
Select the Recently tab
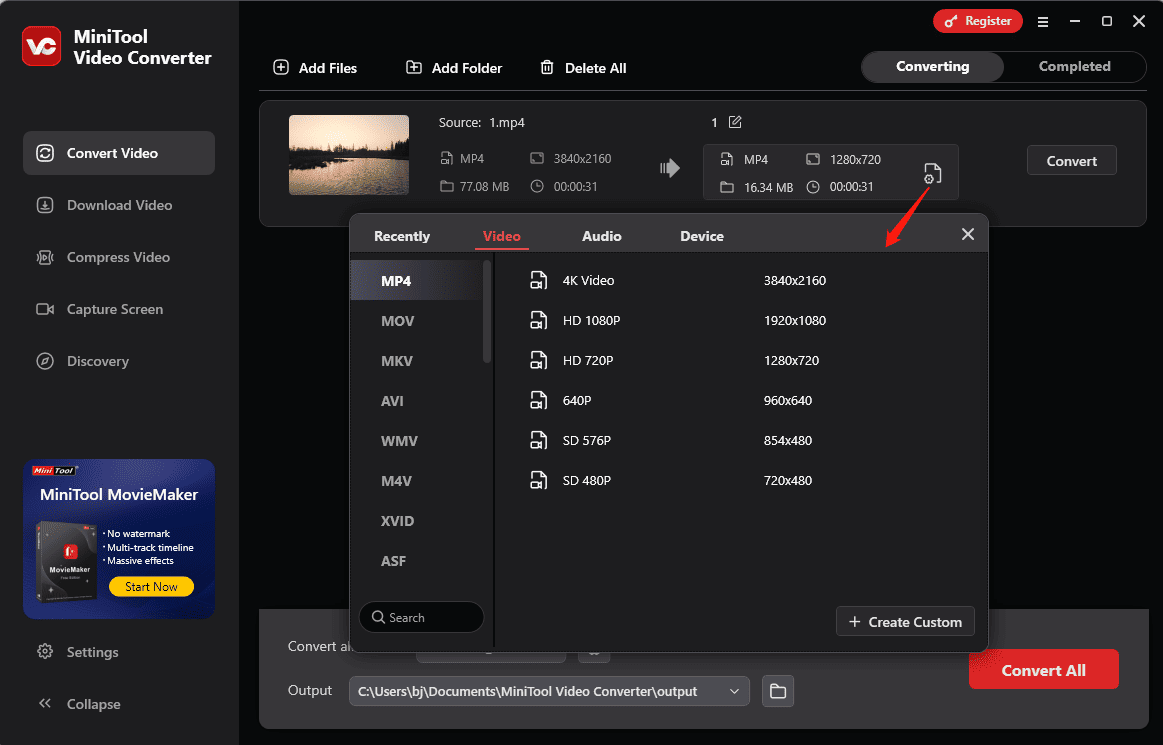click(402, 236)
